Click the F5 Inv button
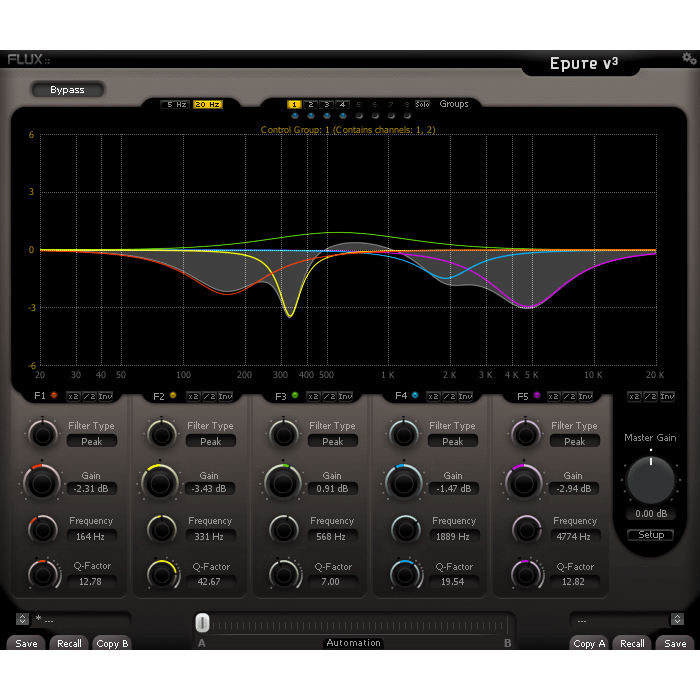700x700 pixels. point(585,396)
